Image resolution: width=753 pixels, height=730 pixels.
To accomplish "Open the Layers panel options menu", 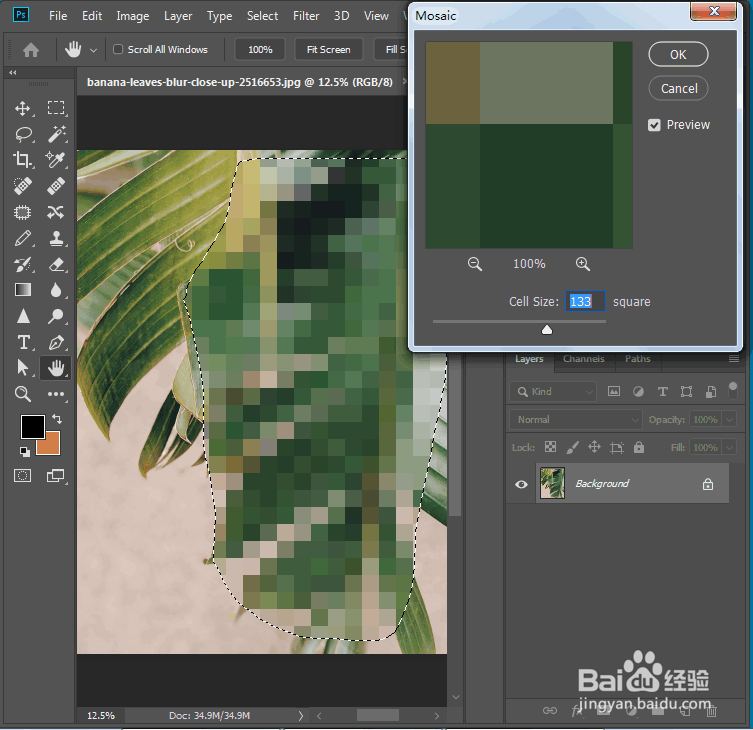I will click(x=733, y=359).
